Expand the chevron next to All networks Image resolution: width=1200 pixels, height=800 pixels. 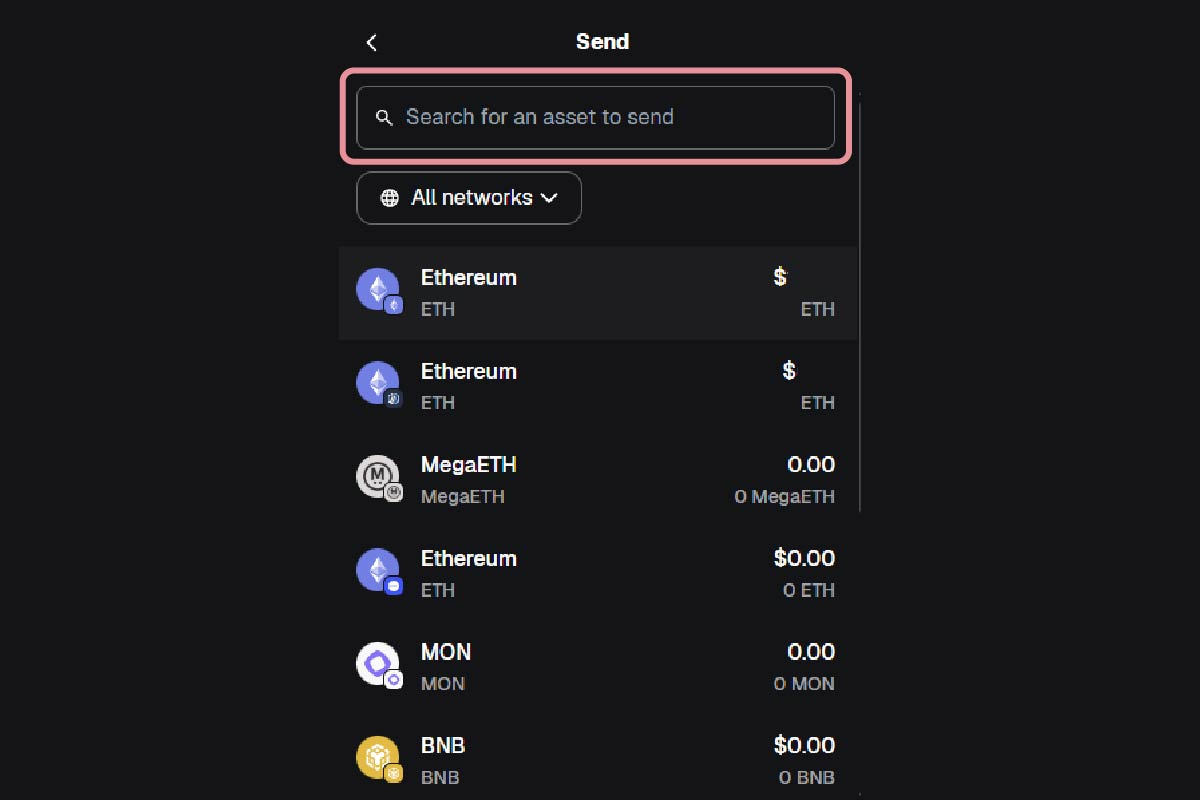pos(549,198)
